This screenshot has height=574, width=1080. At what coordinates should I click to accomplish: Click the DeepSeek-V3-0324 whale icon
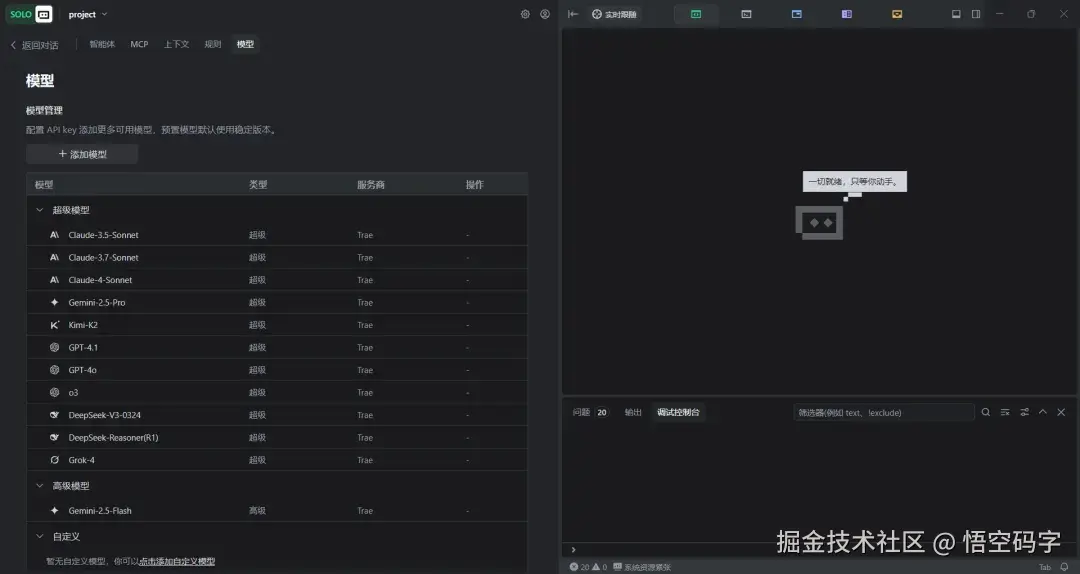click(x=54, y=415)
